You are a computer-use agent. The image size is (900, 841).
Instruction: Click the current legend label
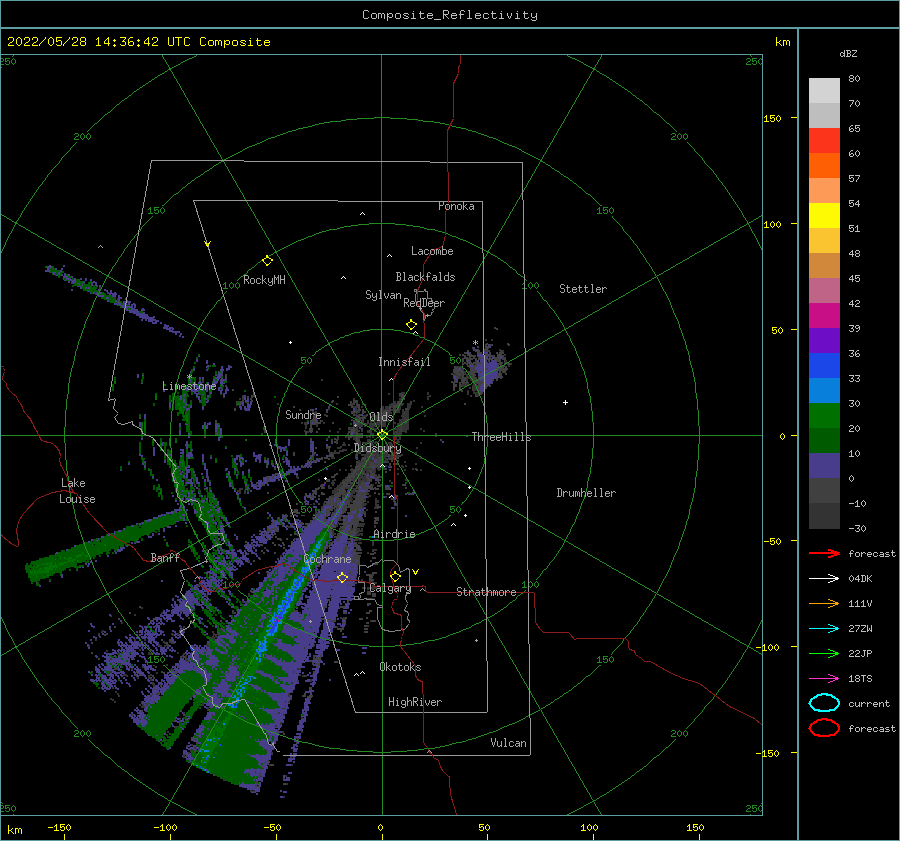tap(869, 703)
